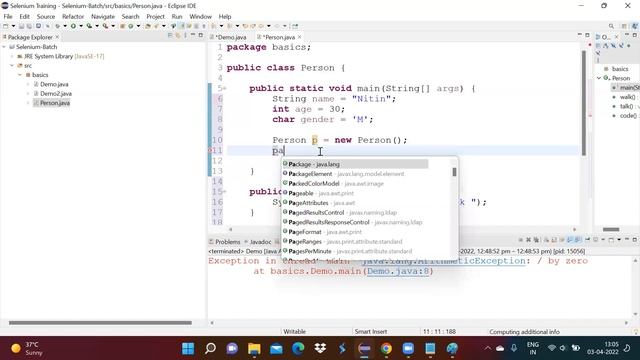The image size is (640, 360).
Task: Click ArithmeticException link in Console
Action: click(443, 261)
